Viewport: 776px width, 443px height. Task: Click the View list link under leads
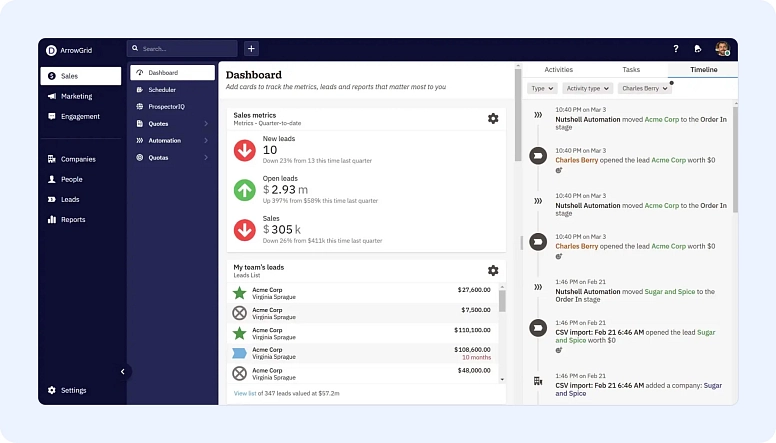click(x=245, y=394)
